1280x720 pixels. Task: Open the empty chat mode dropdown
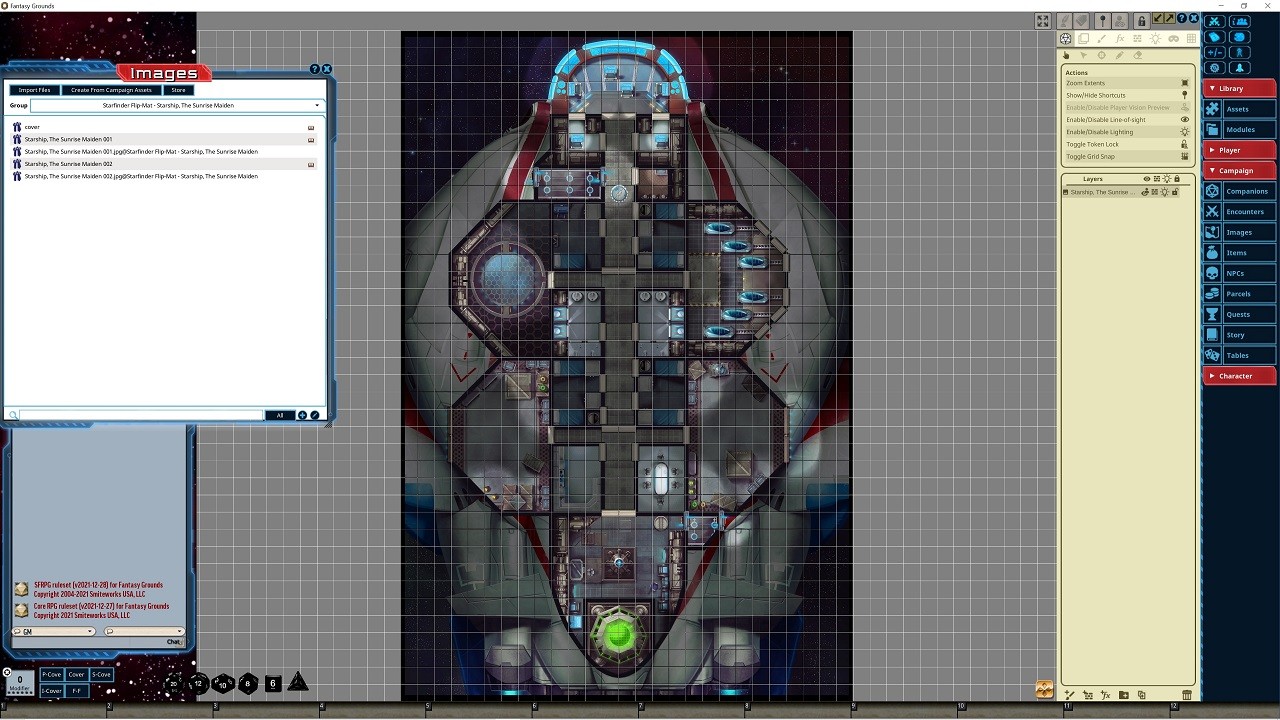pos(144,632)
